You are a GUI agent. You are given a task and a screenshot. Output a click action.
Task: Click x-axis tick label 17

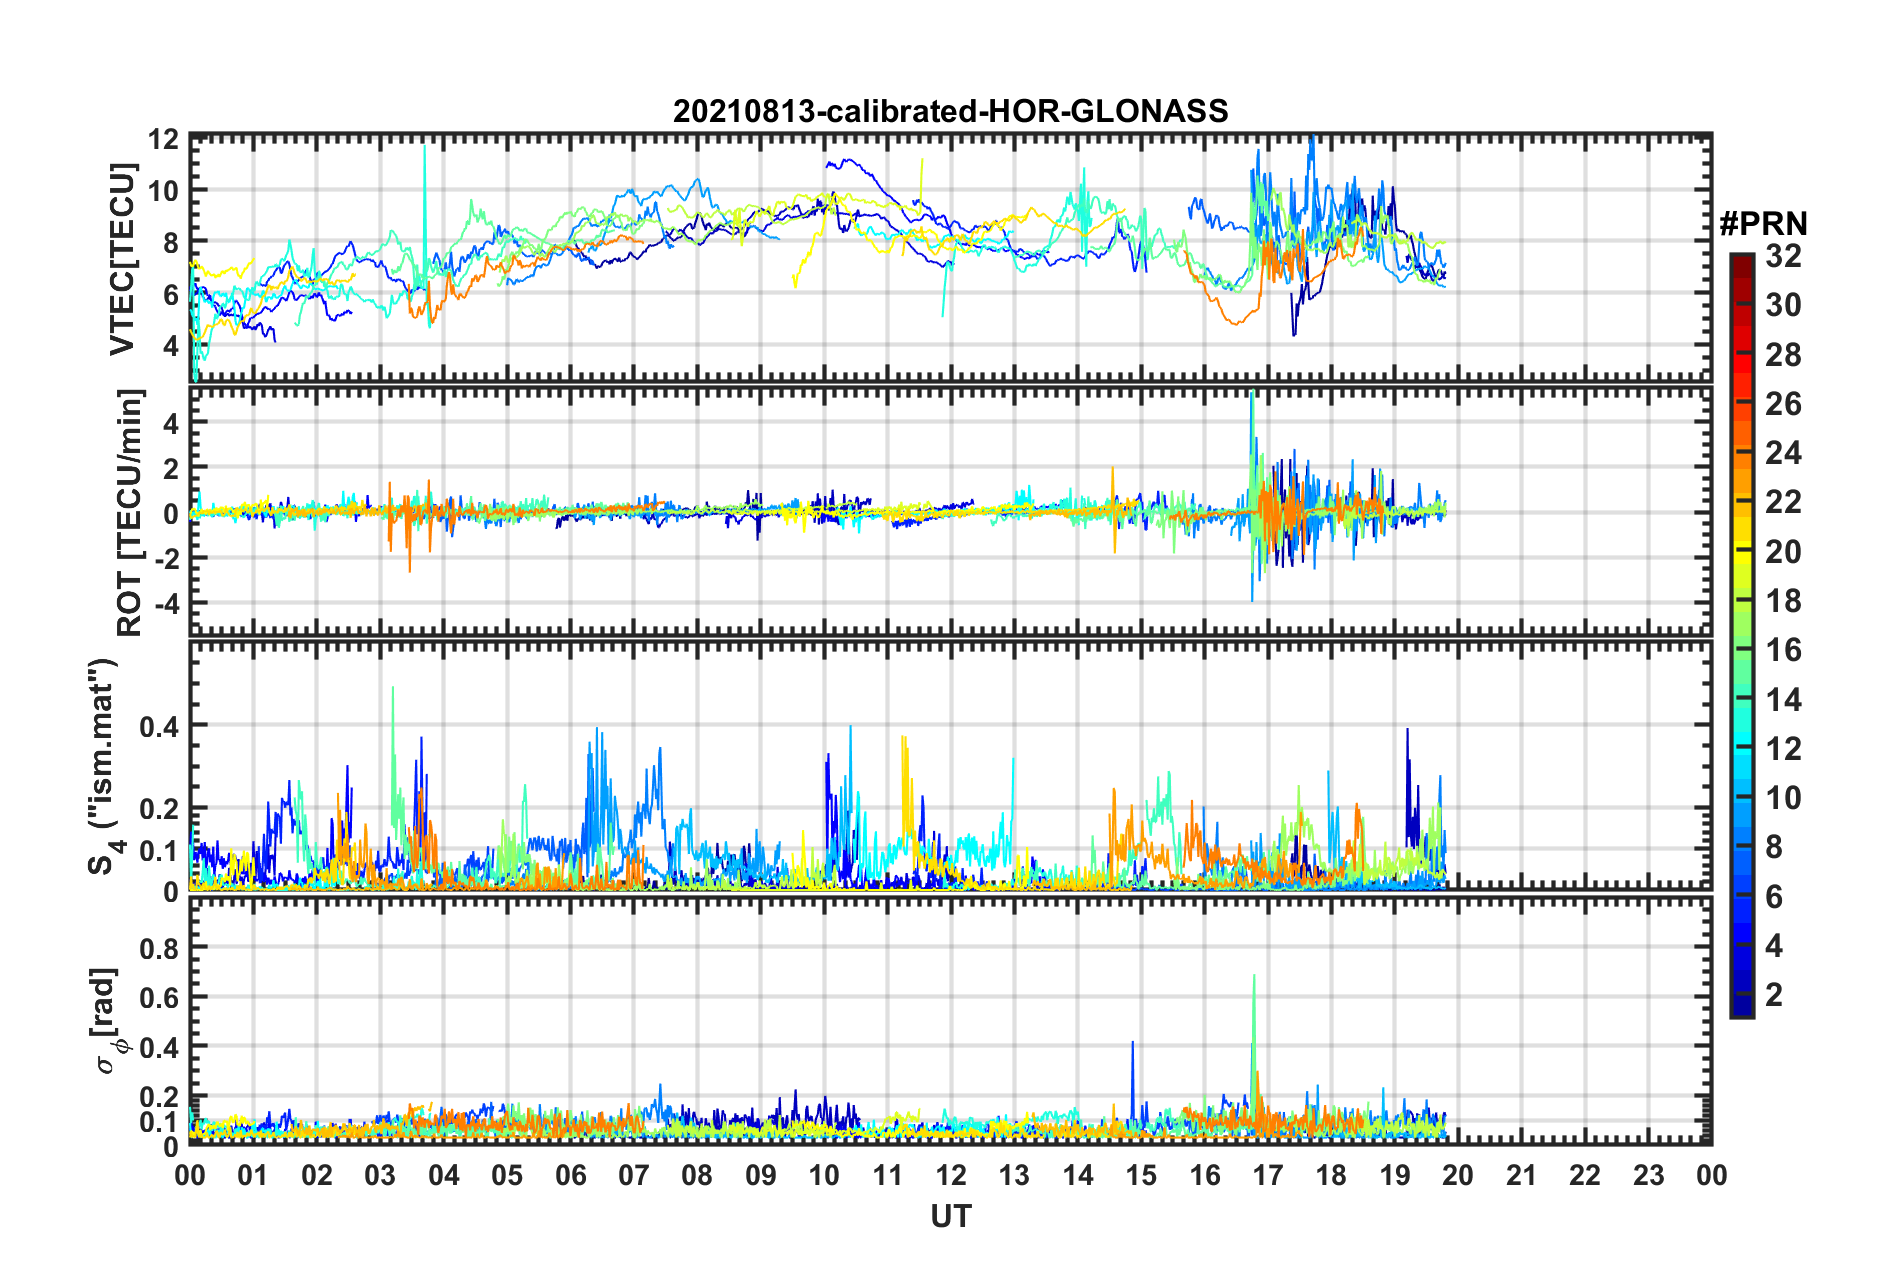(x=1268, y=1175)
